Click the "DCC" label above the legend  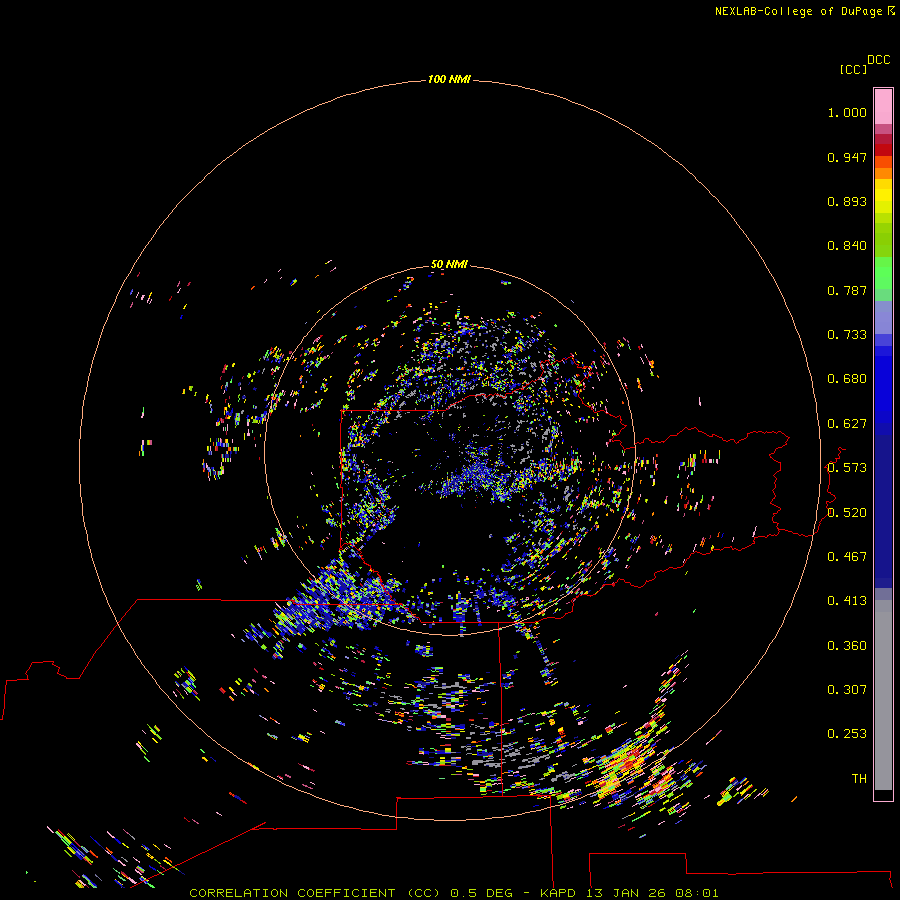[x=879, y=60]
